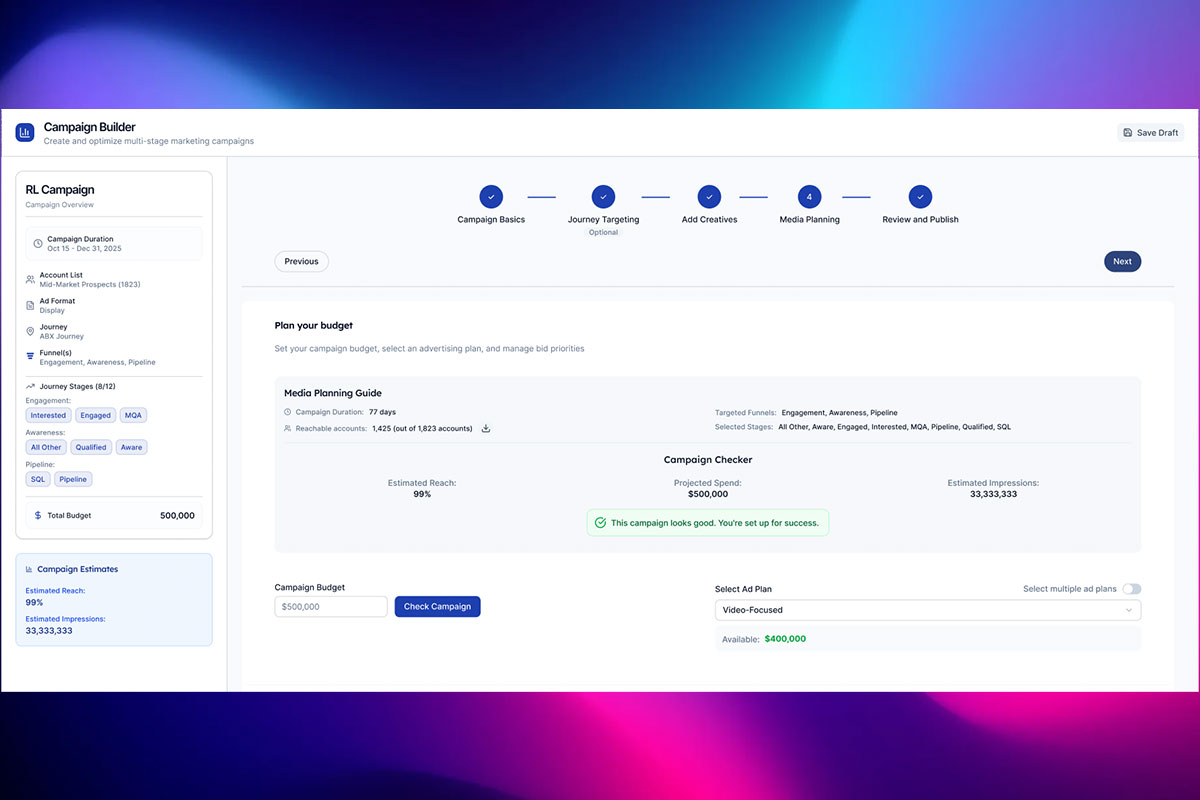Click the Campaign Estimates chart icon
This screenshot has width=1200, height=800.
29,569
